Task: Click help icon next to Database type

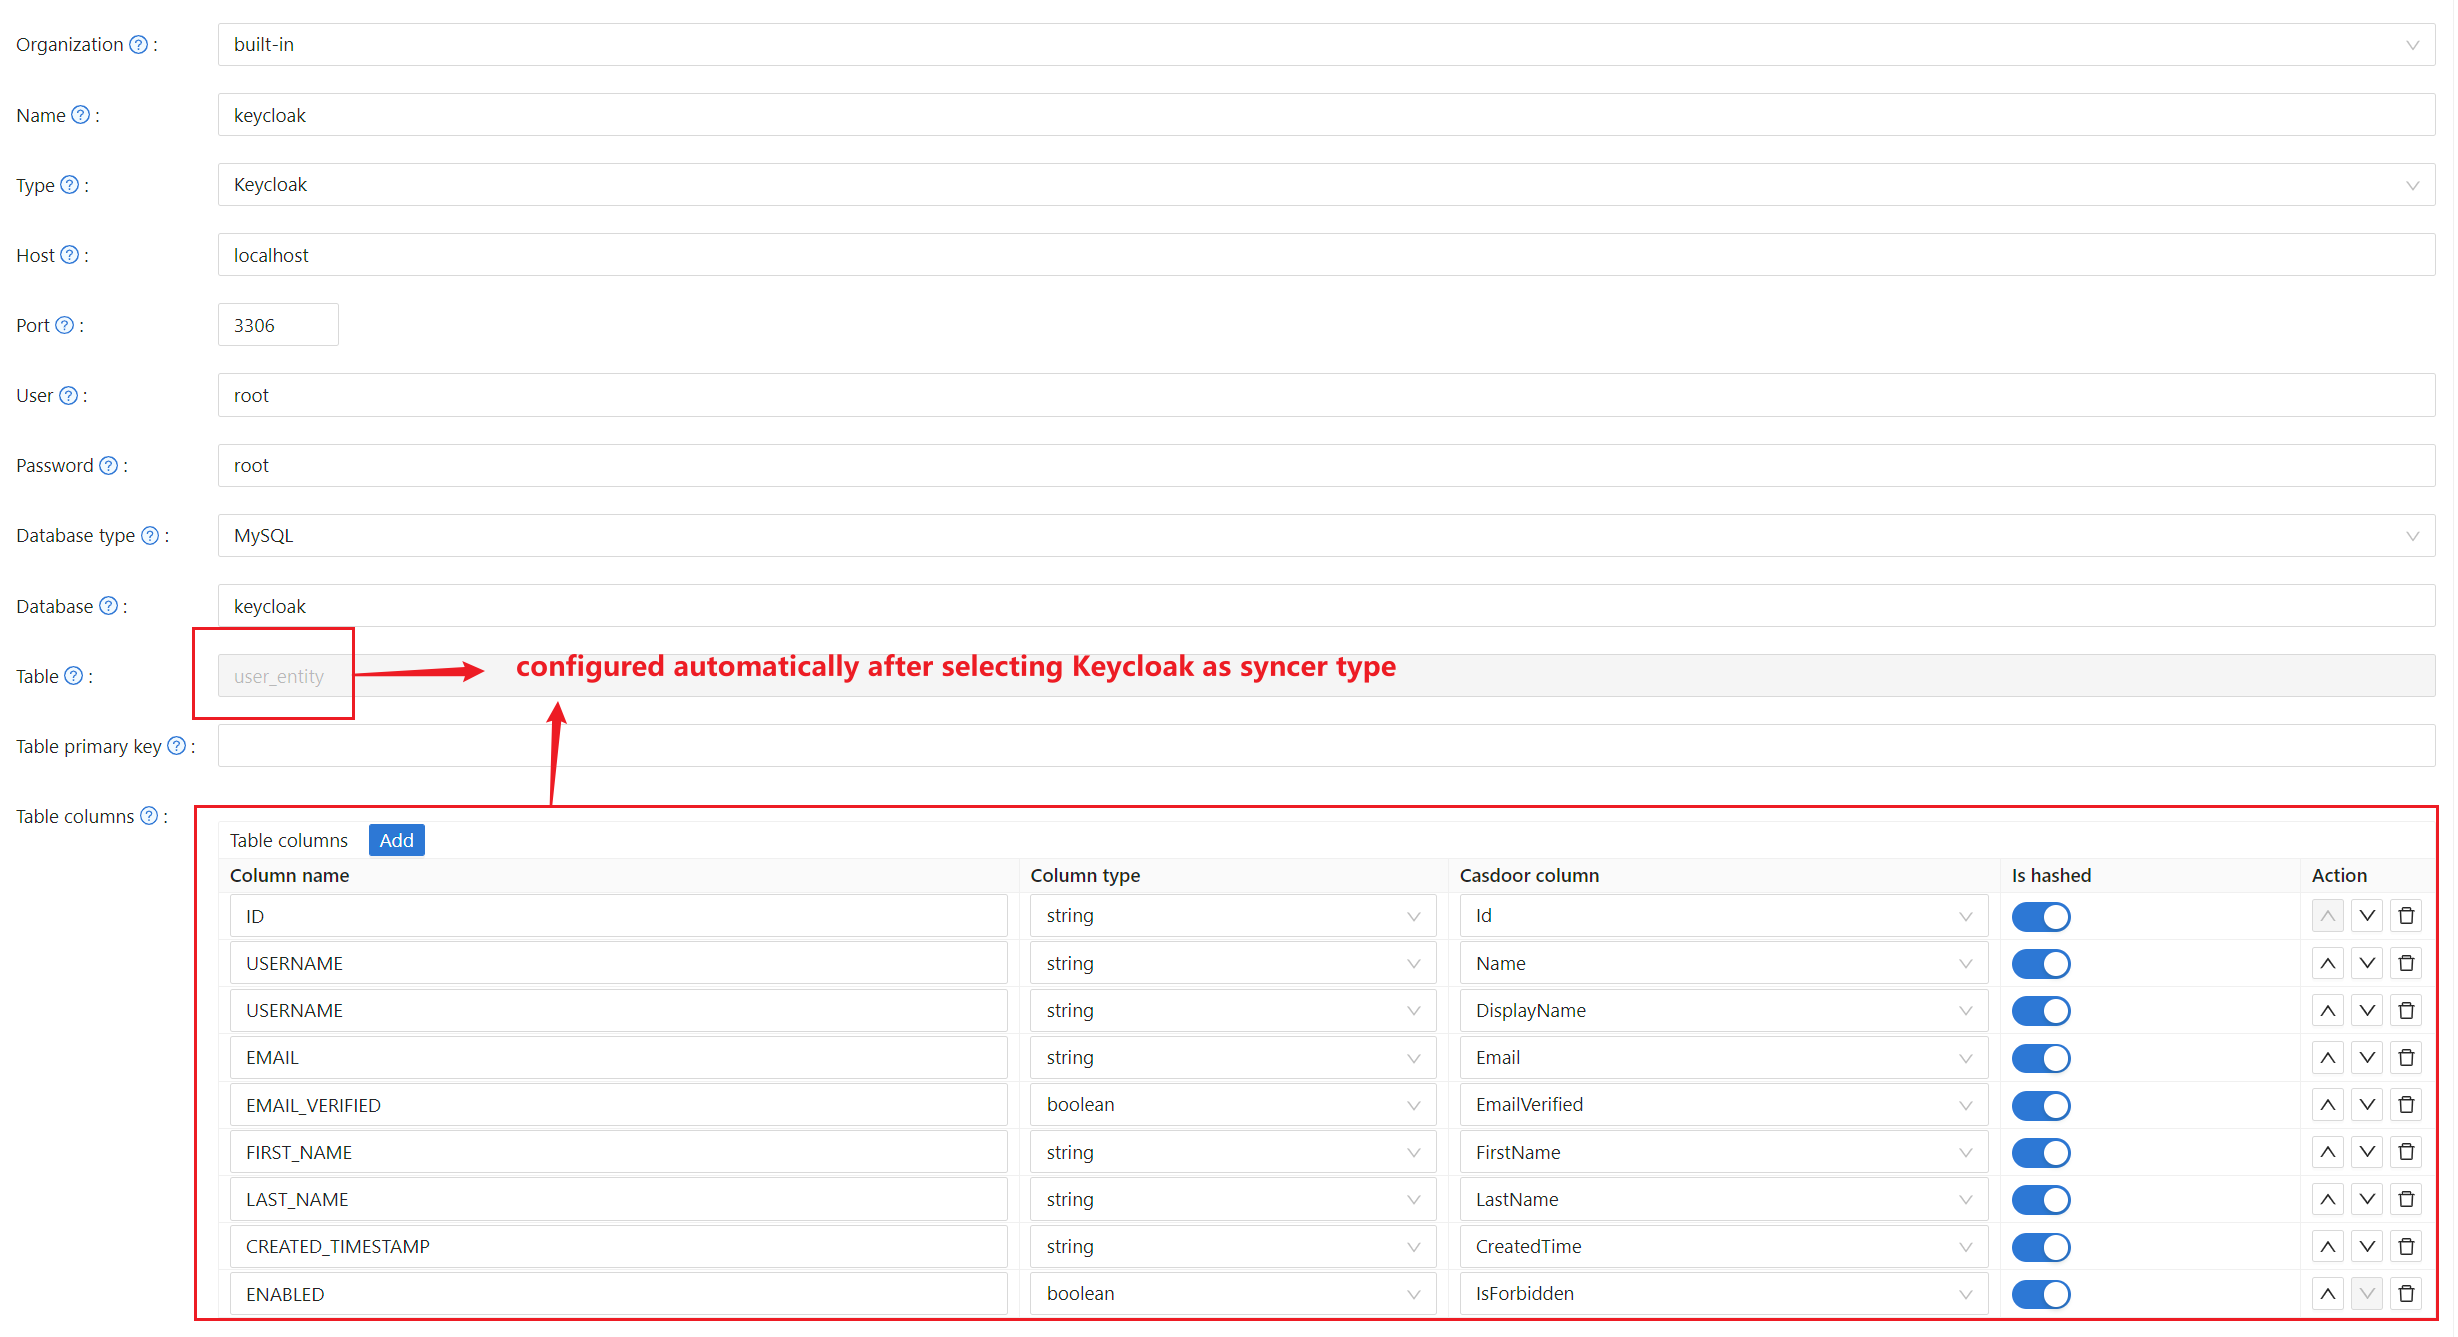Action: 150,536
